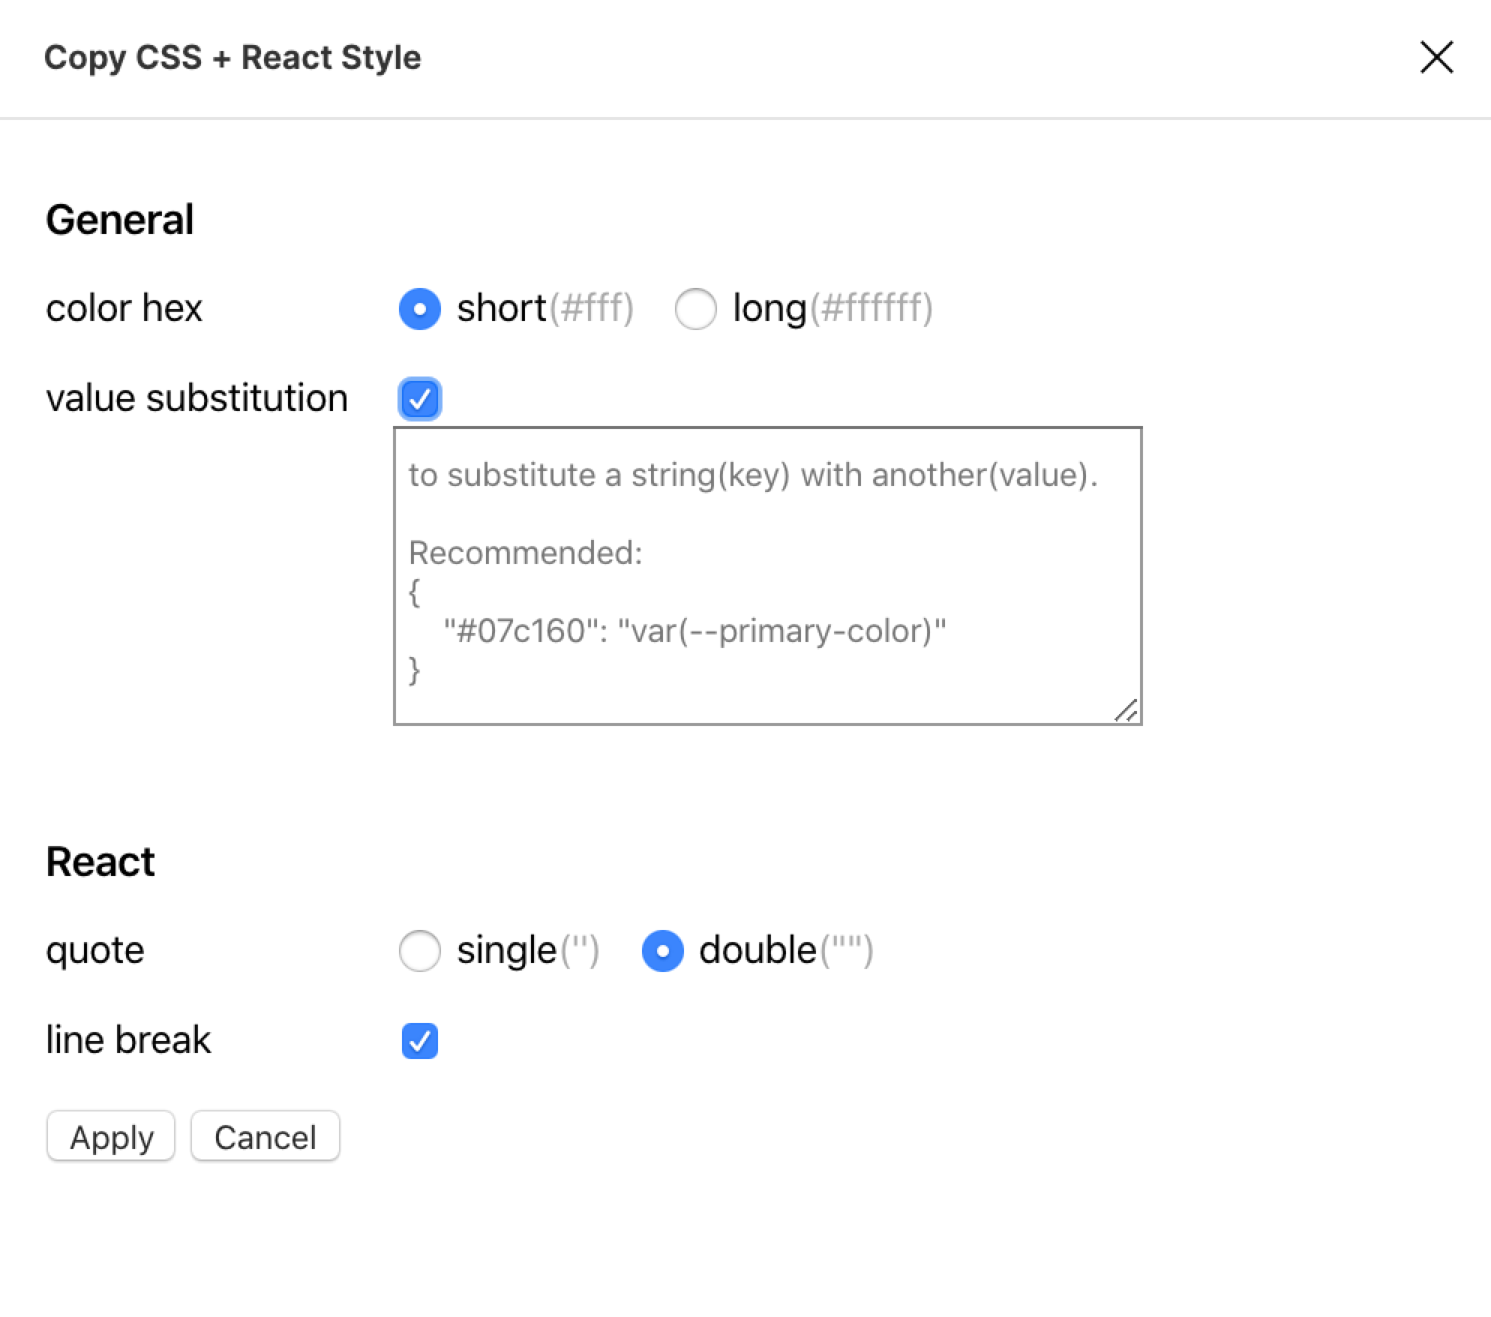Click the "value substitution" label text

point(197,398)
